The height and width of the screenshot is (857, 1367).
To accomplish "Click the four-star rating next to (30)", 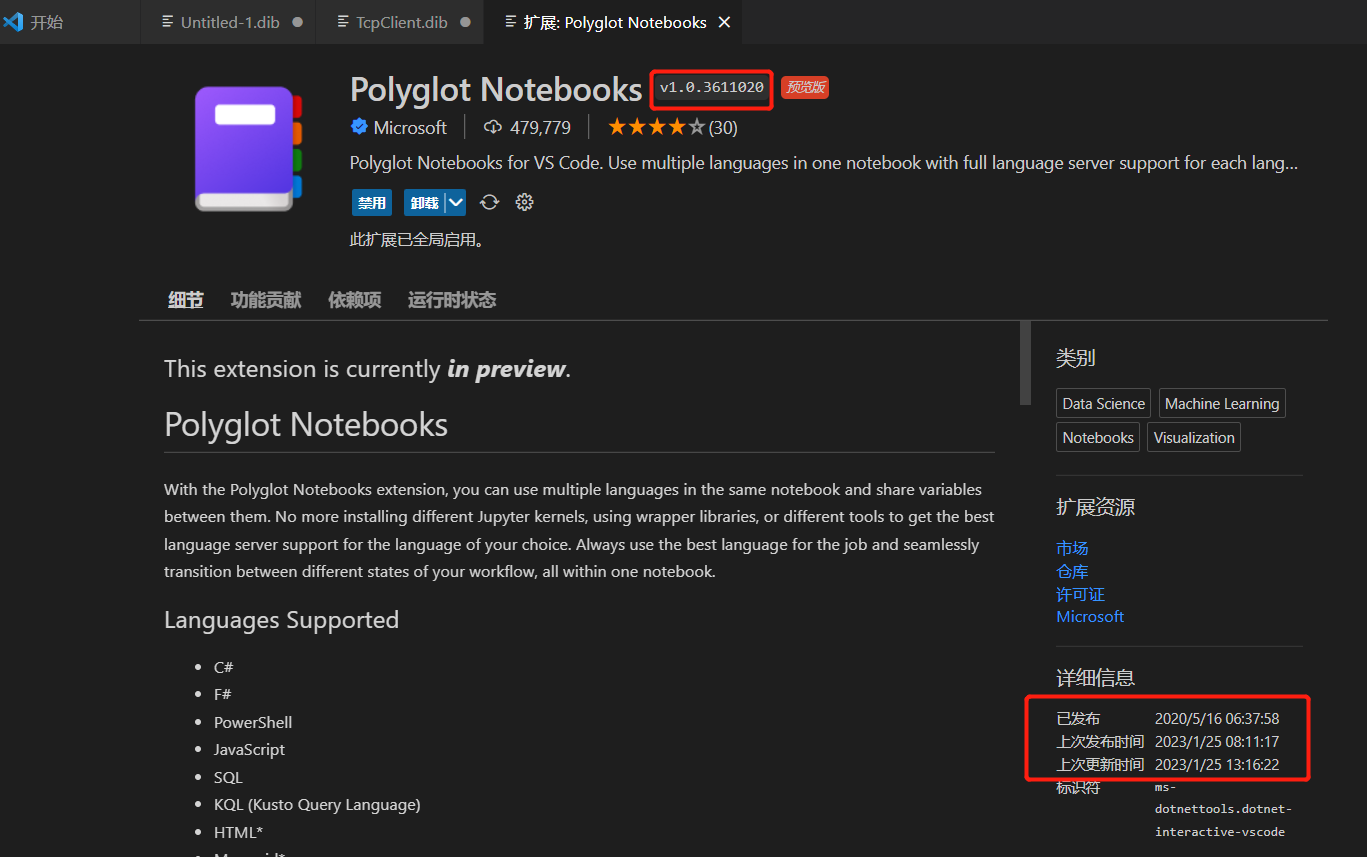I will pos(657,127).
